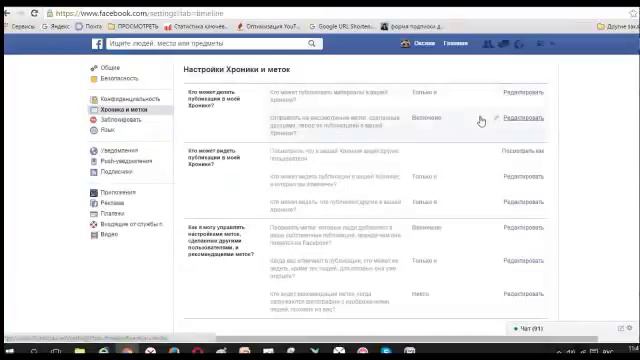Click pencil icon beside the Включено row

point(496,118)
